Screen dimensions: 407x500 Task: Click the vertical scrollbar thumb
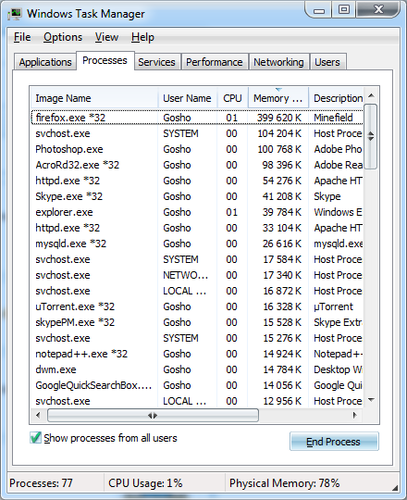pos(371,137)
